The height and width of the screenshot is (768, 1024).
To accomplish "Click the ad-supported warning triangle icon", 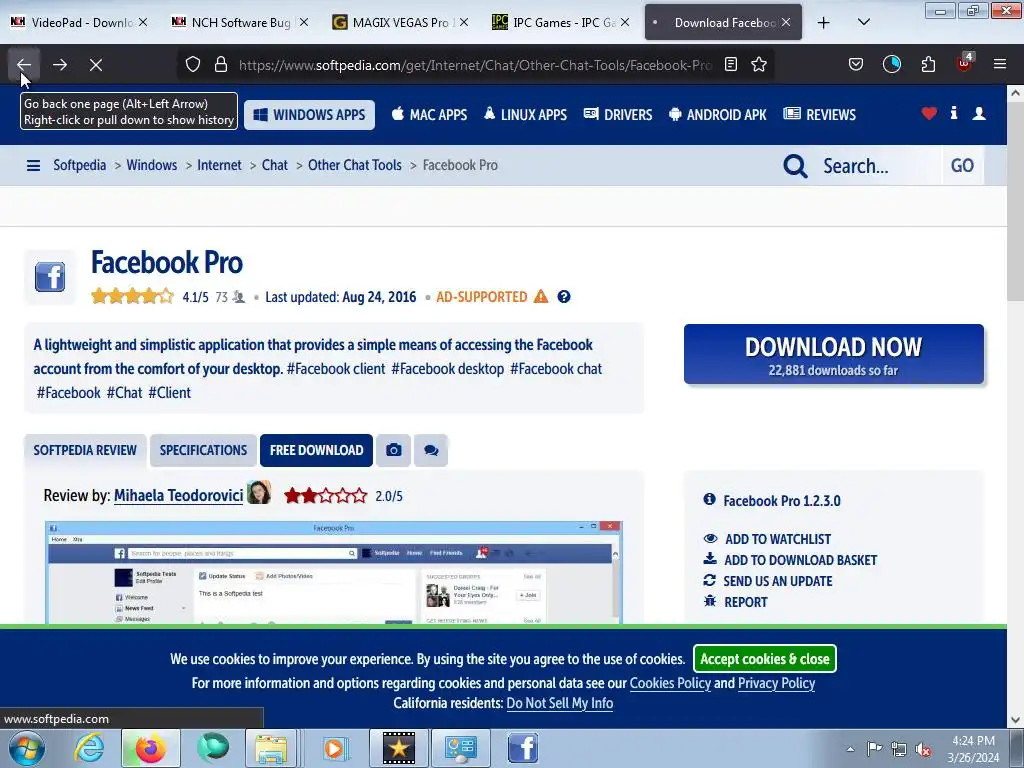I will tap(541, 296).
